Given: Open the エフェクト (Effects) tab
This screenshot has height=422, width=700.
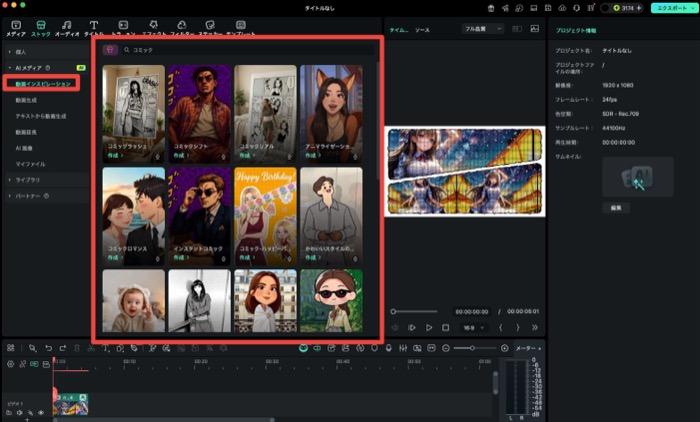Looking at the screenshot, I should (154, 28).
